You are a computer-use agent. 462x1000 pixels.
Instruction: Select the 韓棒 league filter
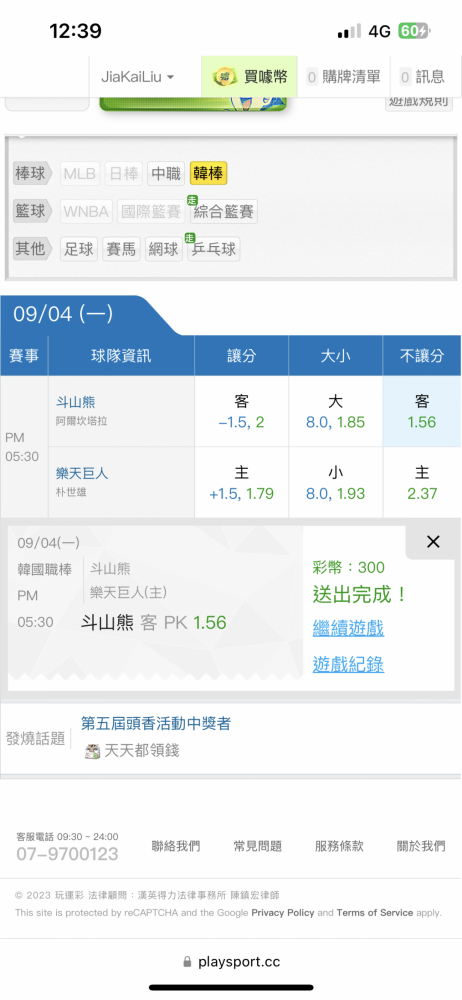coord(208,173)
